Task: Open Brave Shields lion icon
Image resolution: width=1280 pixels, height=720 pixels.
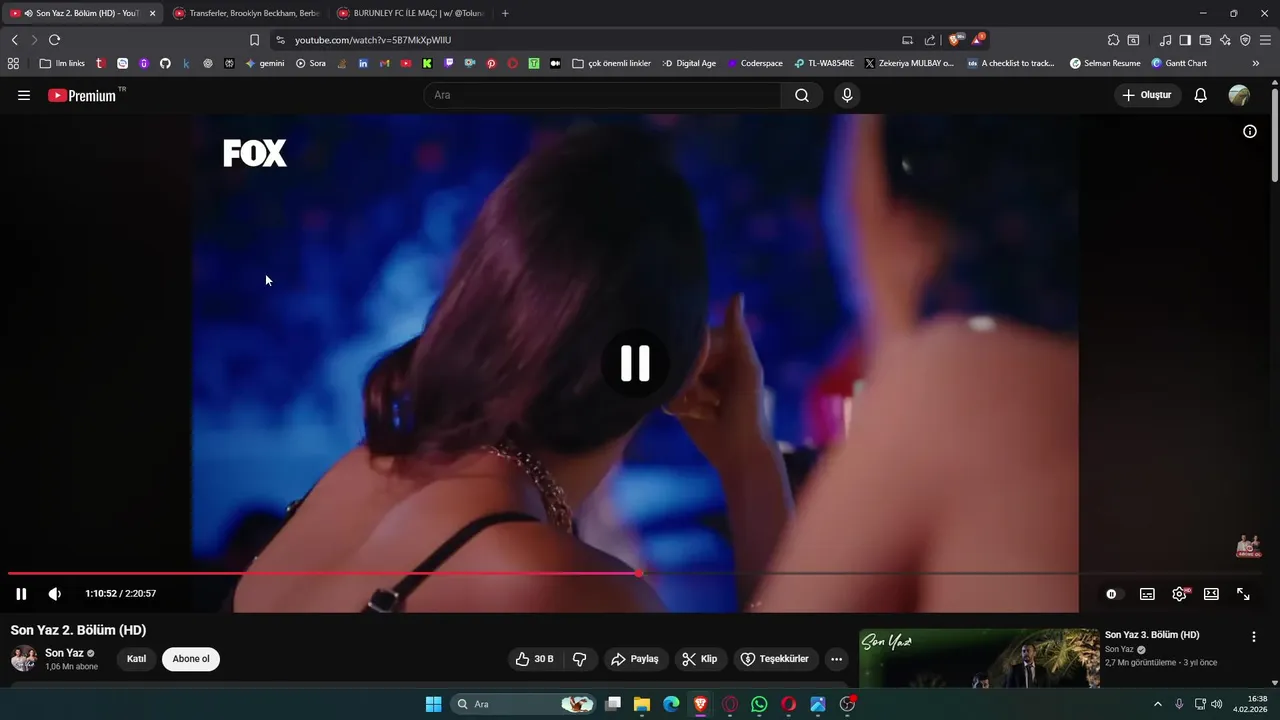Action: click(954, 40)
